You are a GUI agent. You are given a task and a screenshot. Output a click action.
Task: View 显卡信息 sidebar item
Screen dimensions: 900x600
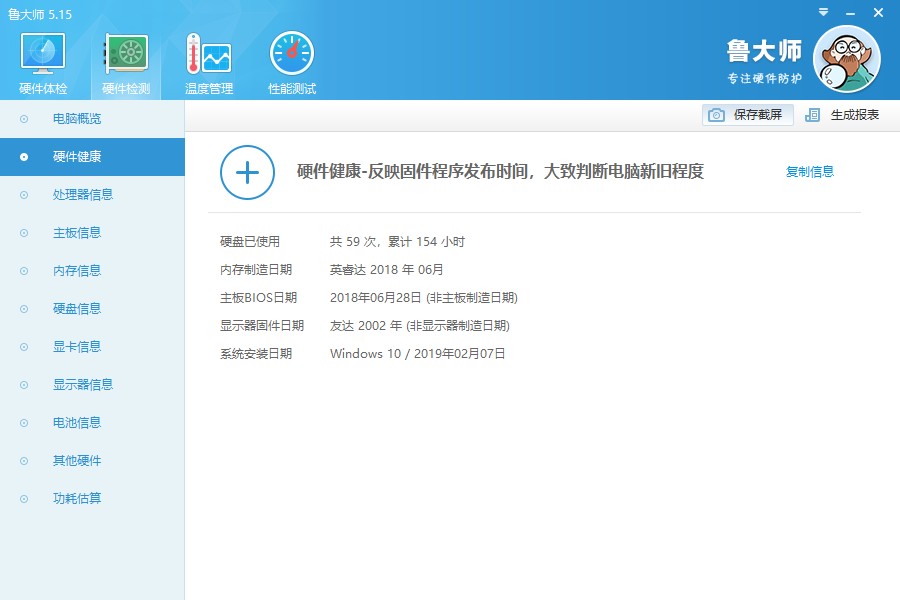click(x=77, y=347)
